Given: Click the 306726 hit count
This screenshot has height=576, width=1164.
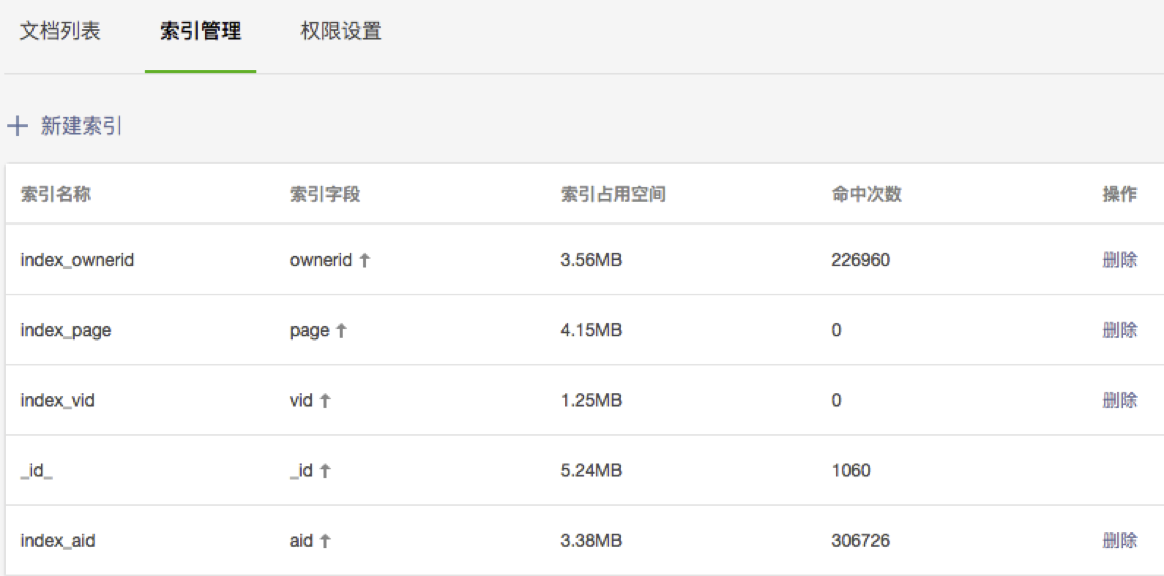Looking at the screenshot, I should (x=860, y=541).
